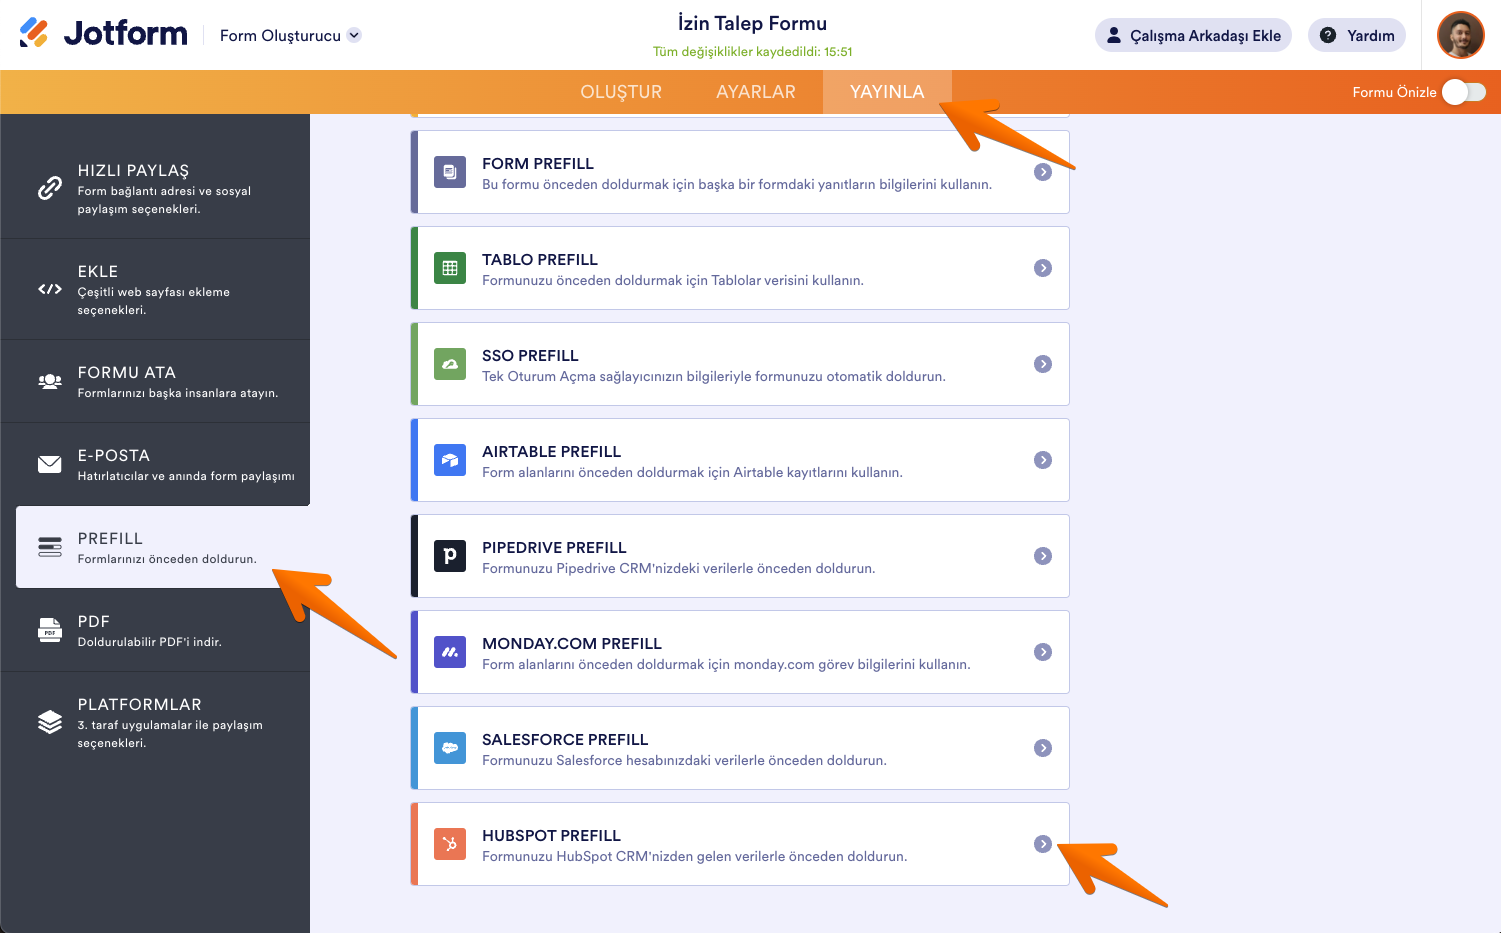Click the E-Posta envelope icon
1501x933 pixels.
coord(50,464)
